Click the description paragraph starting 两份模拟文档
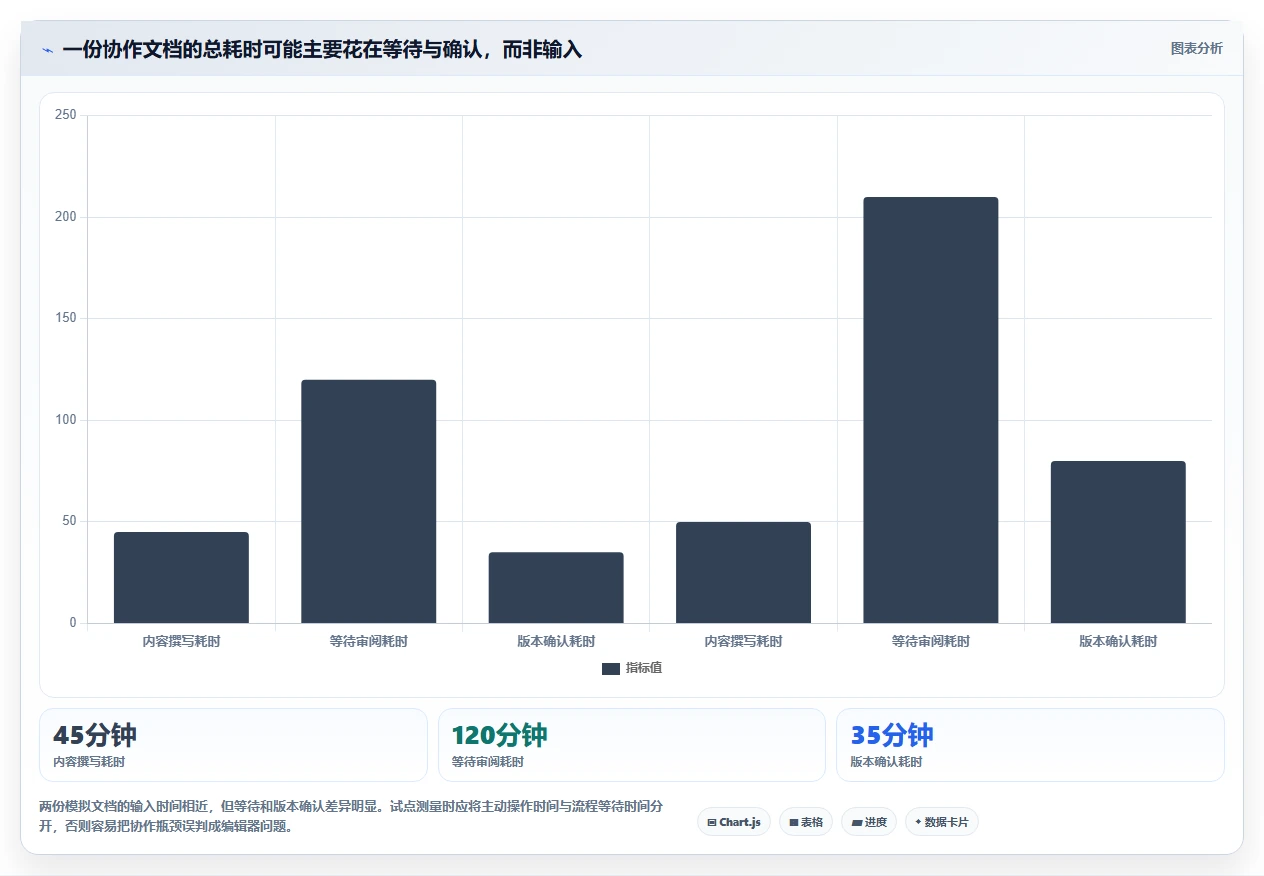 pyautogui.click(x=351, y=816)
